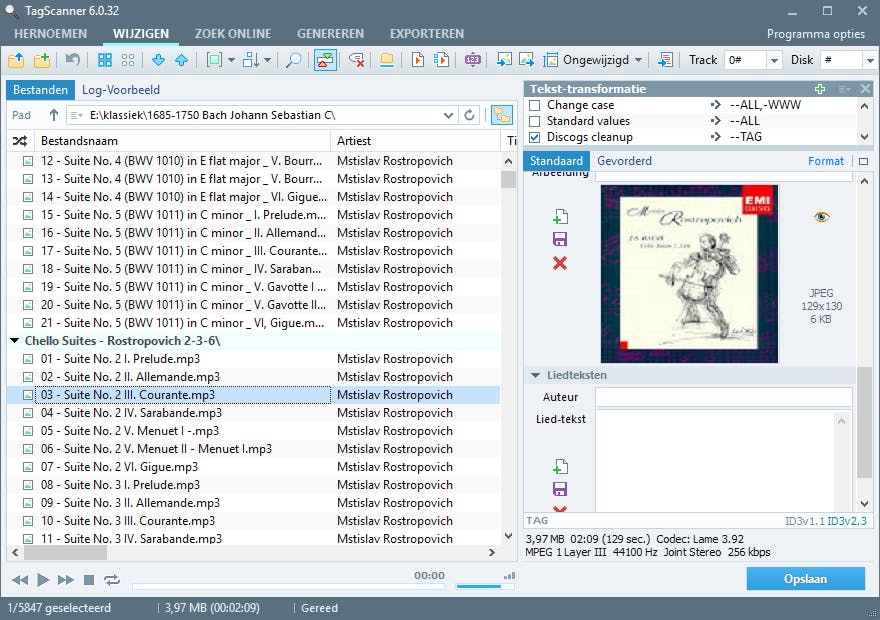Click the purple save icon beside the cover
880x620 pixels.
coord(560,240)
